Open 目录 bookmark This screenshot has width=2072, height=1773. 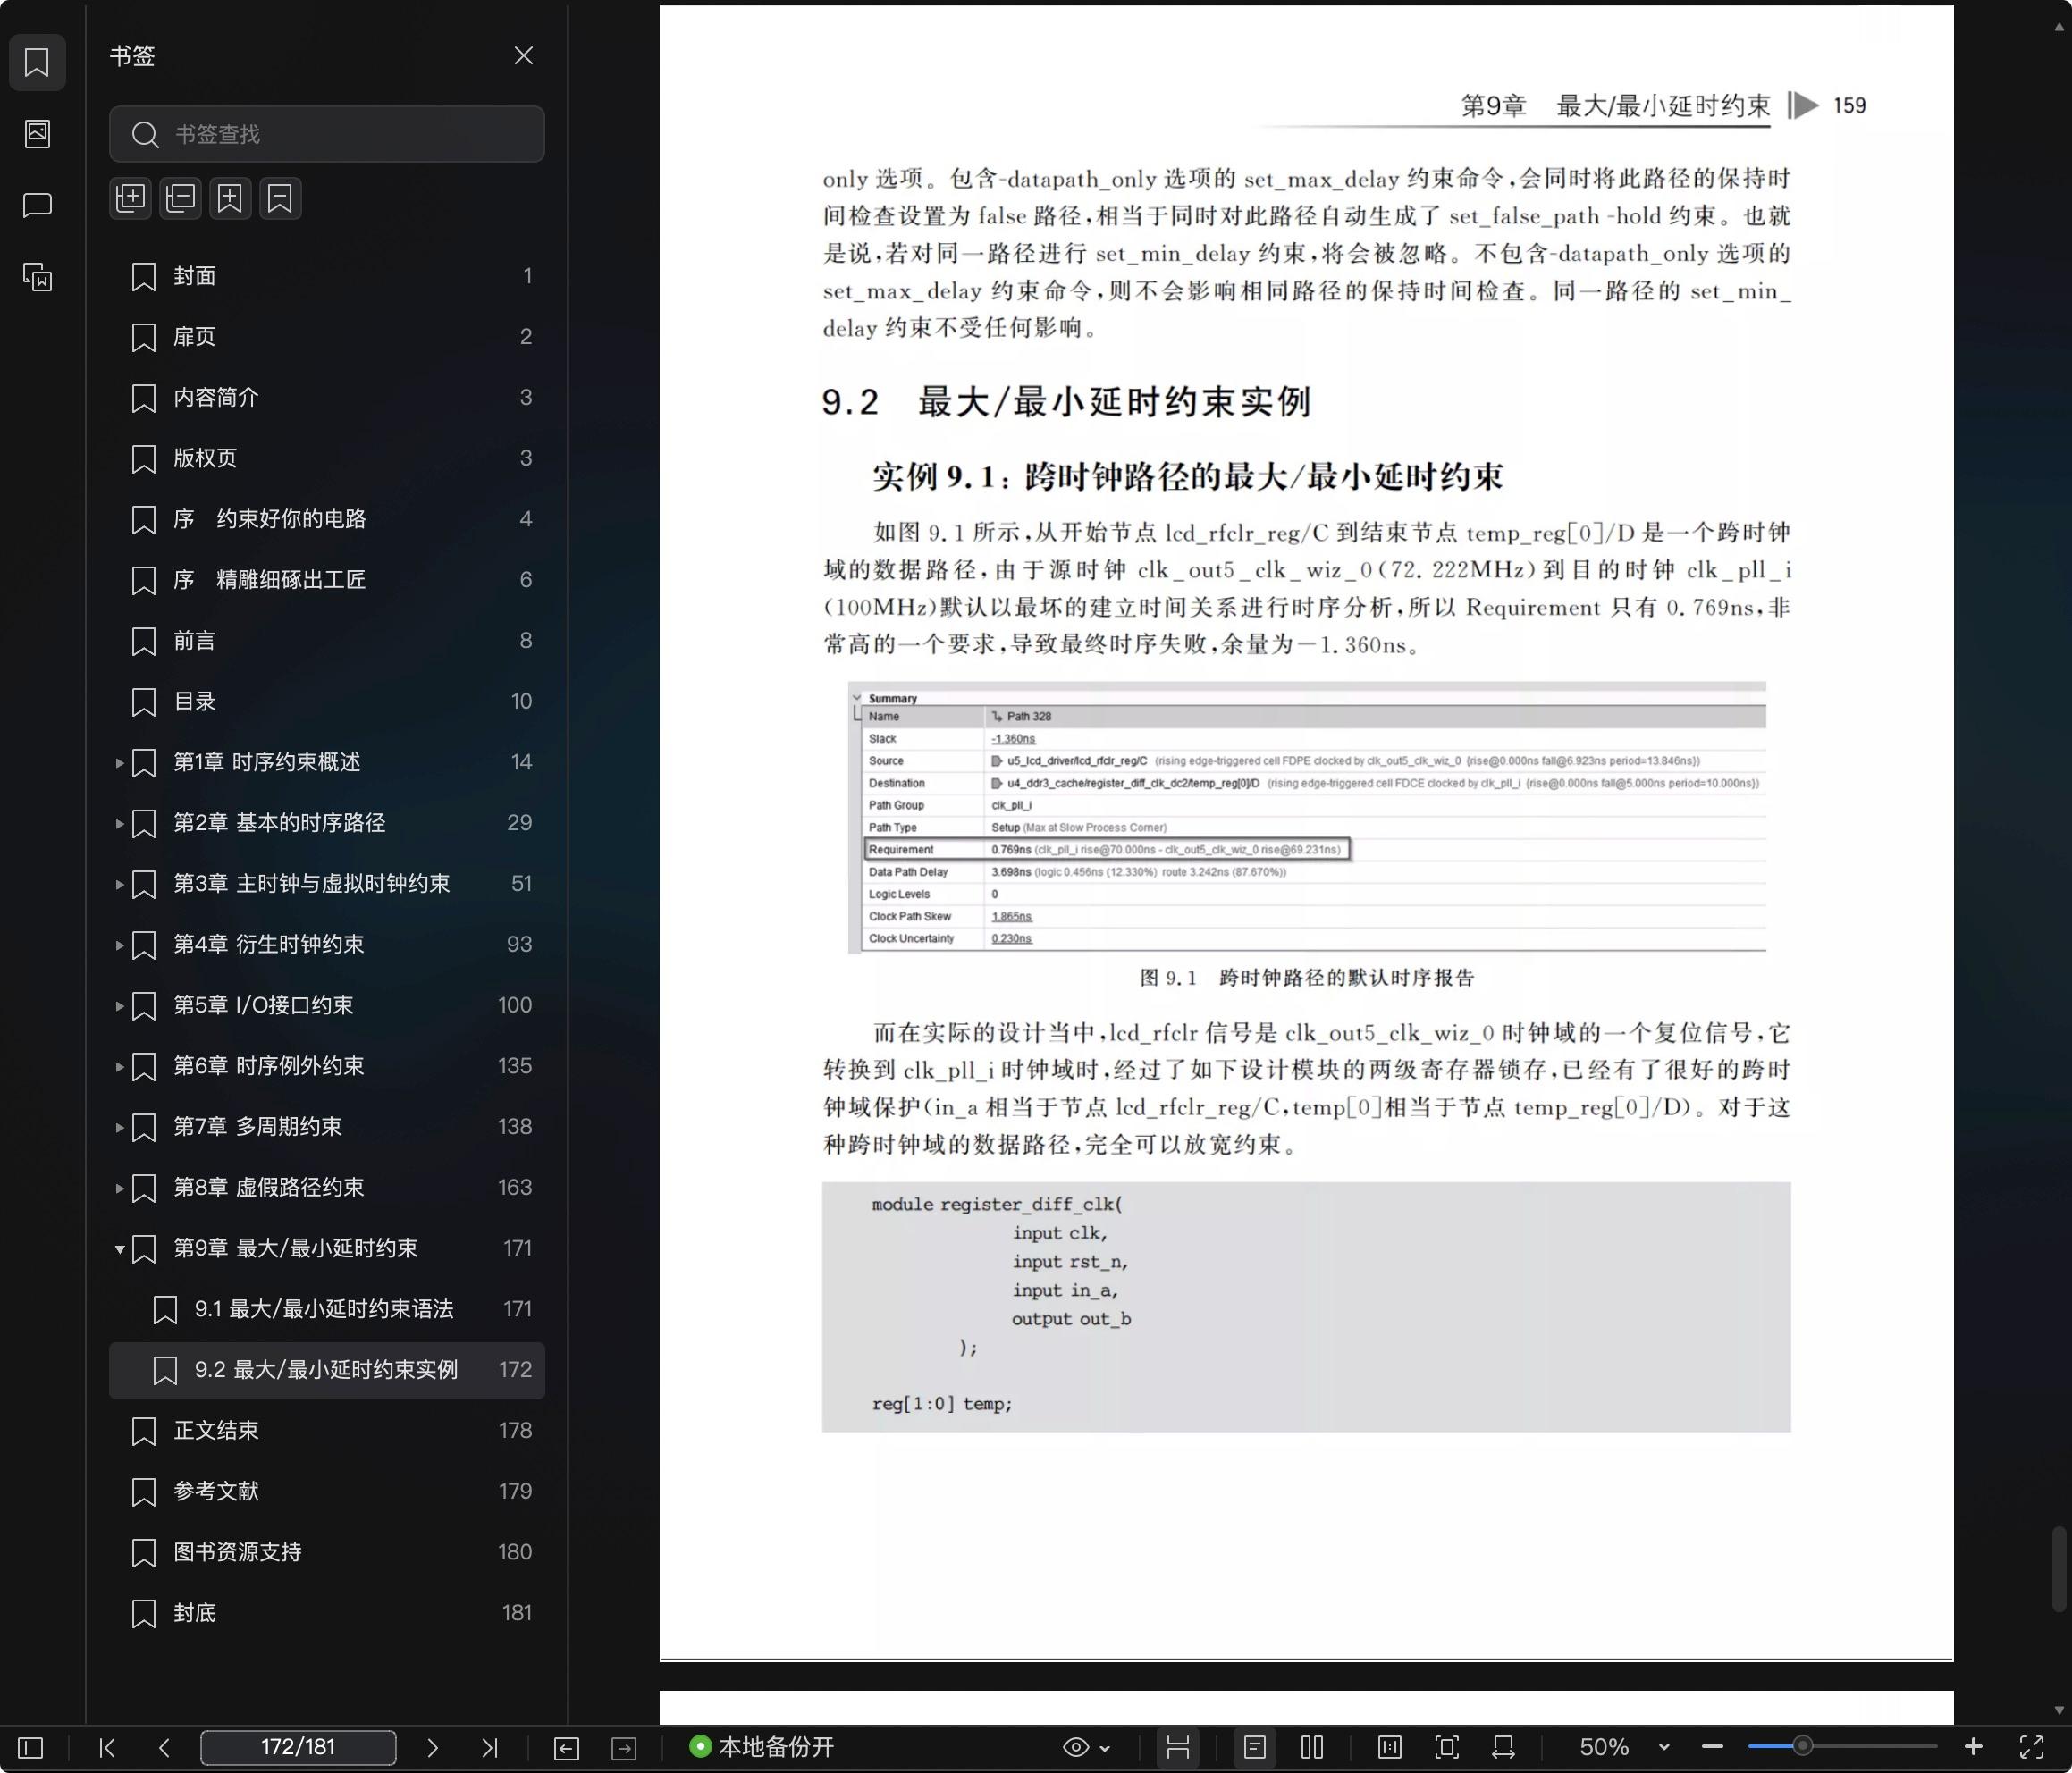(327, 702)
